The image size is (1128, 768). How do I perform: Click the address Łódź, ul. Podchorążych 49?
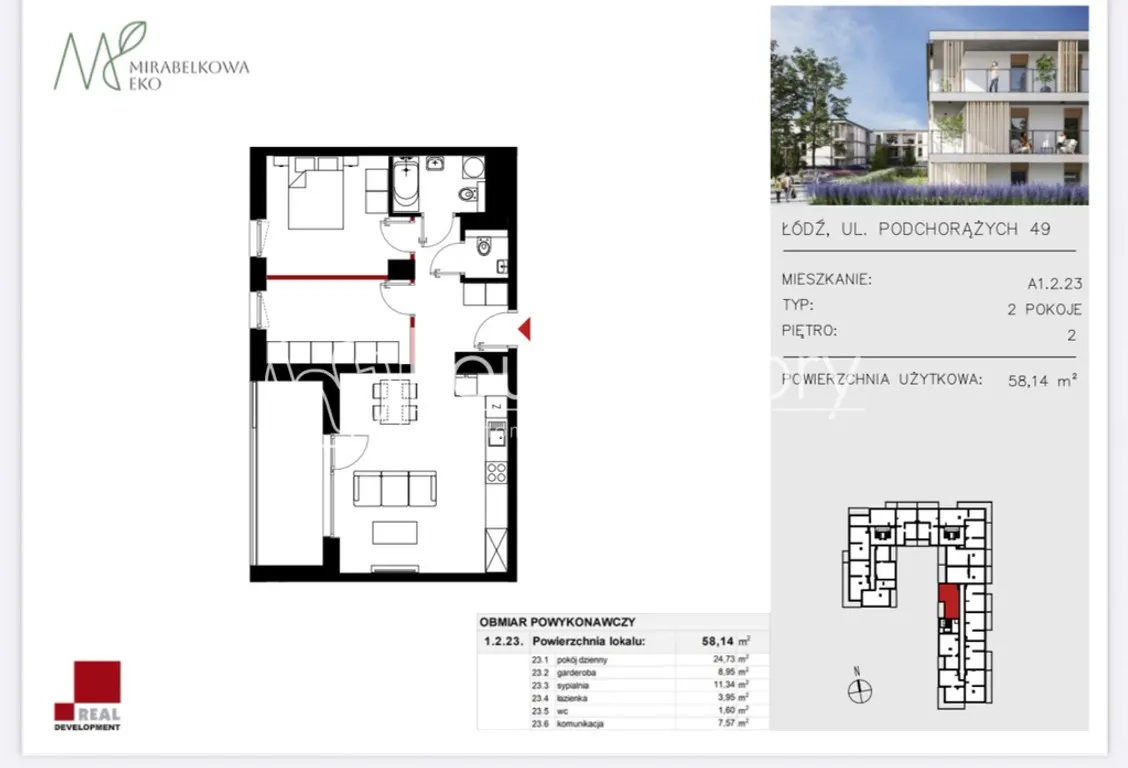pos(916,229)
